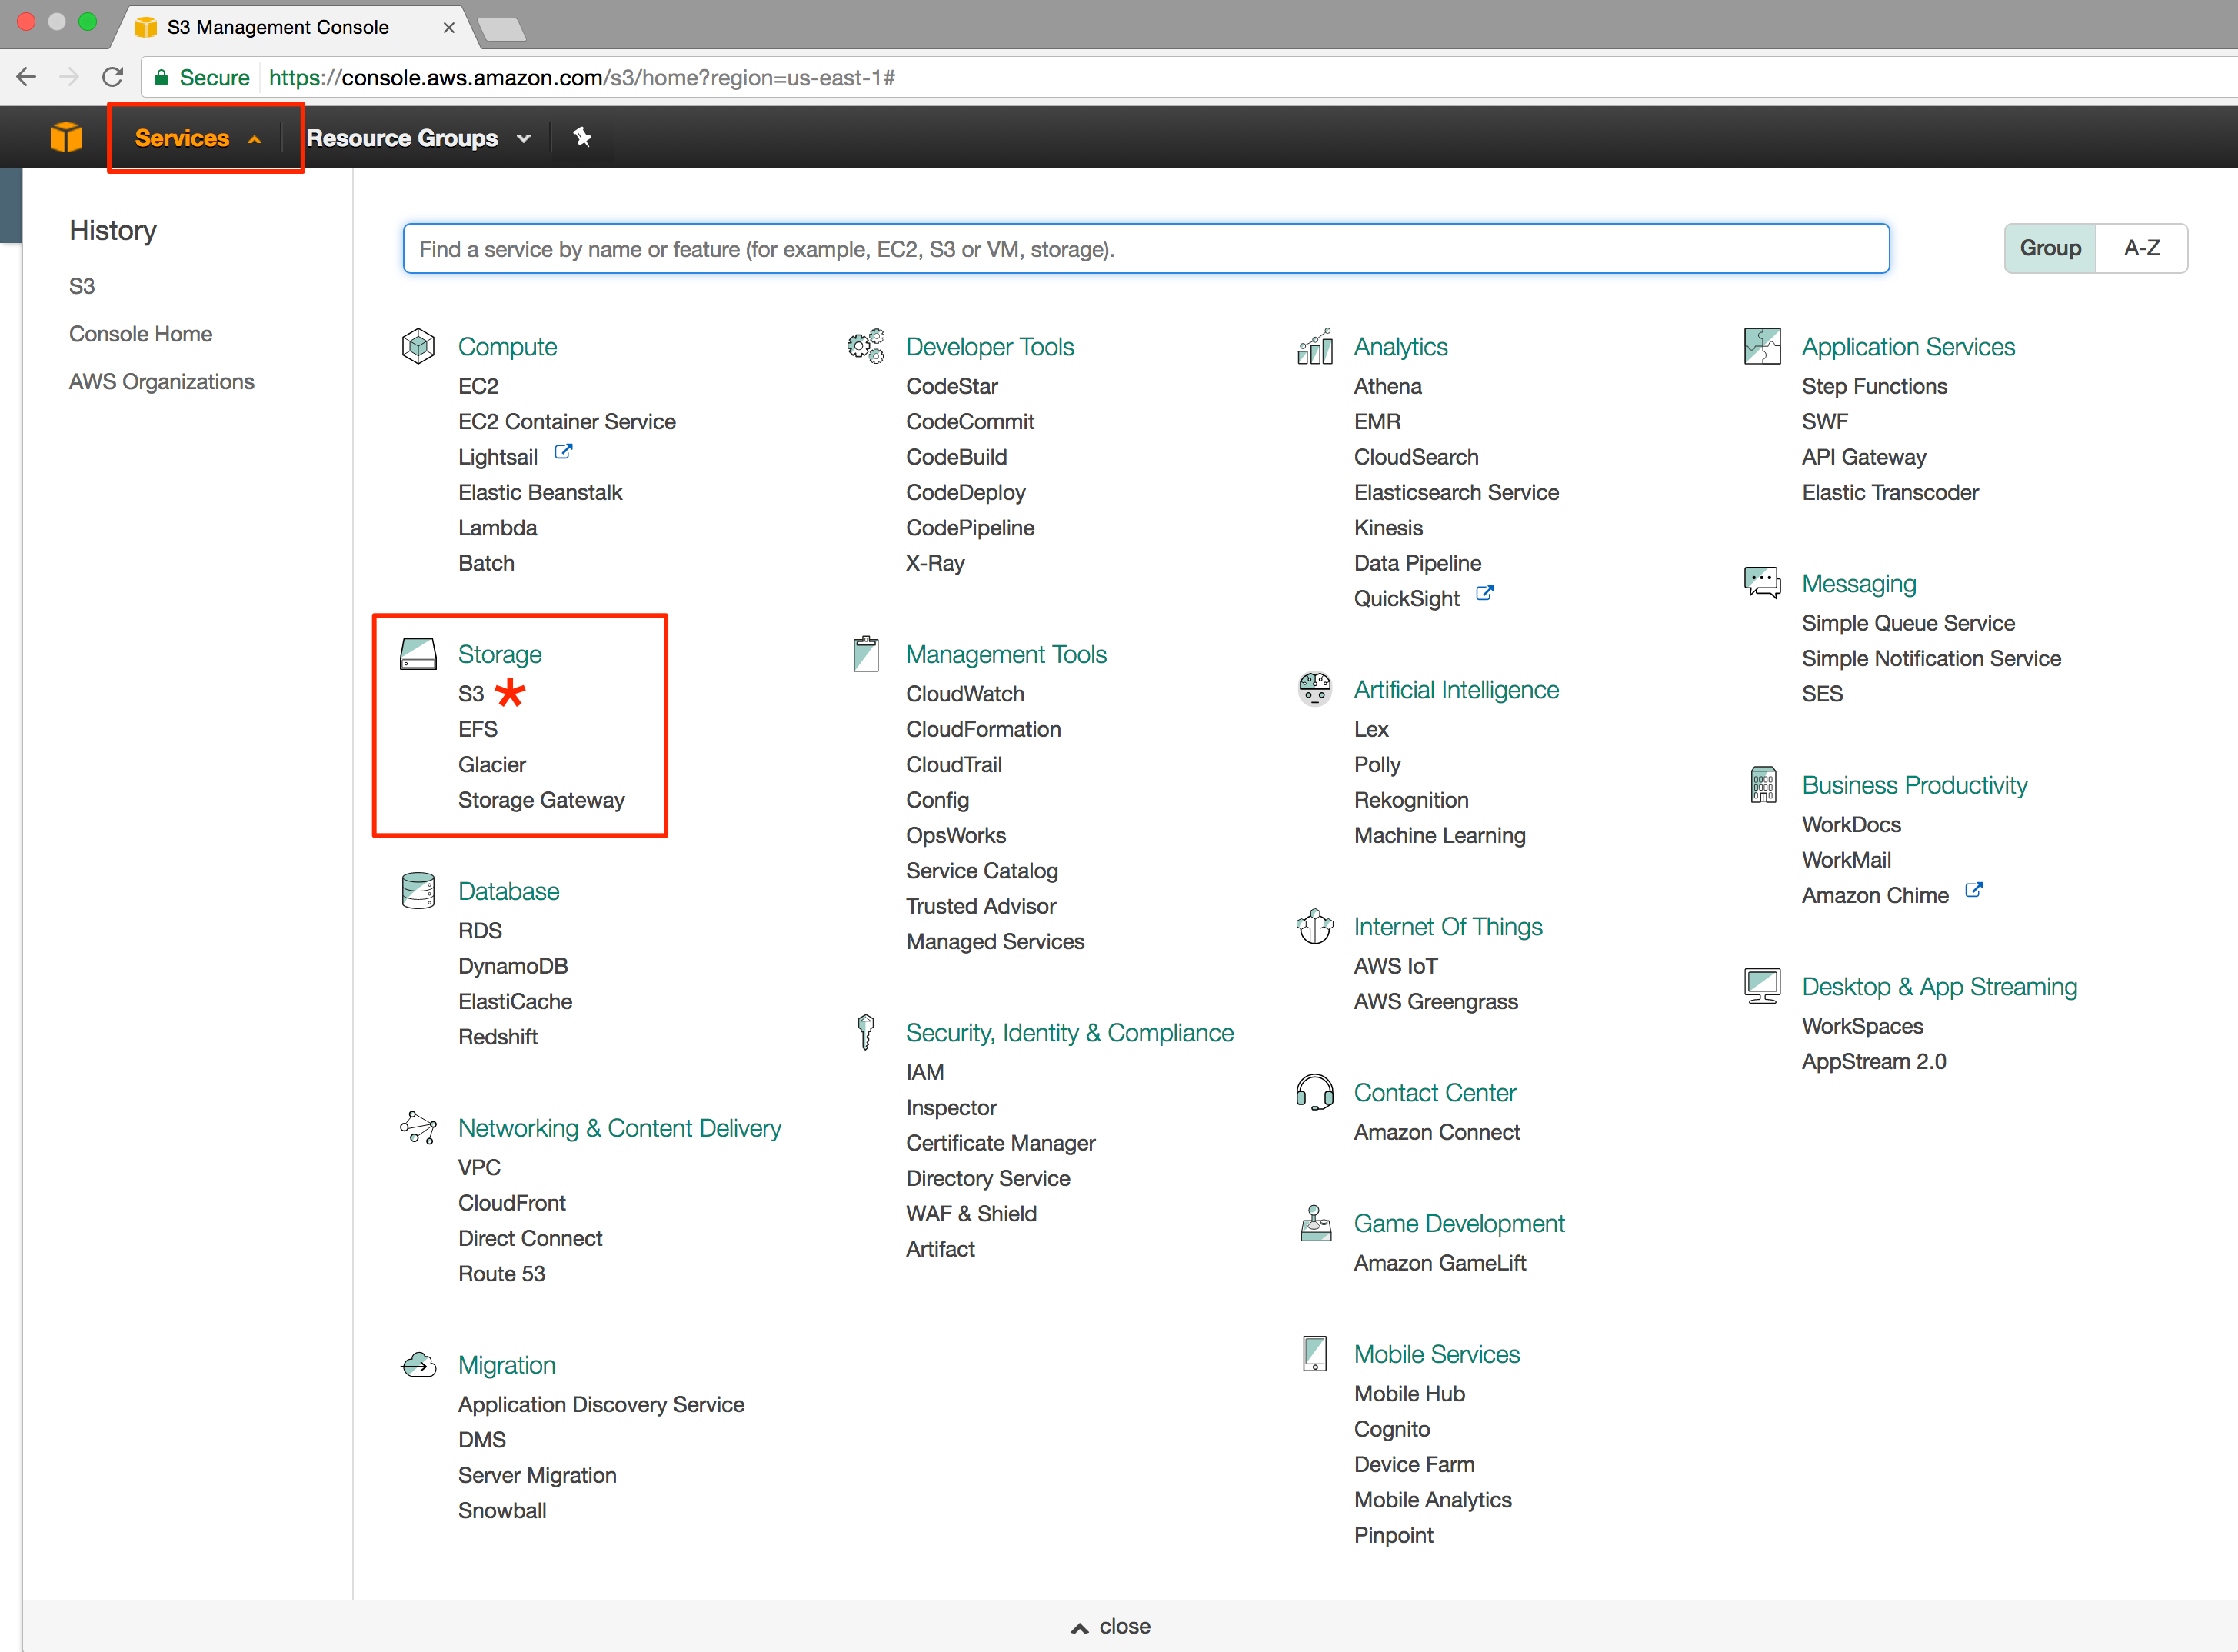
Task: Switch service listing to A-Z view
Action: pyautogui.click(x=2142, y=247)
